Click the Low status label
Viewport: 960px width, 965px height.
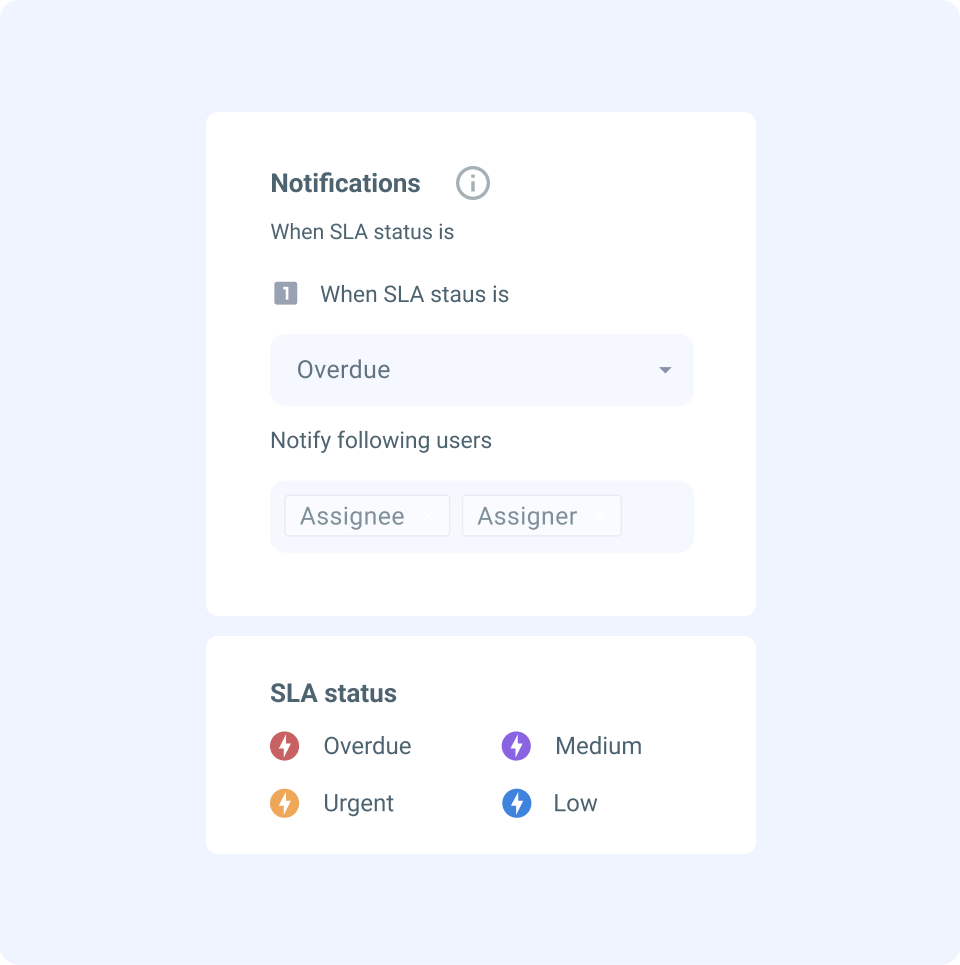pos(575,803)
